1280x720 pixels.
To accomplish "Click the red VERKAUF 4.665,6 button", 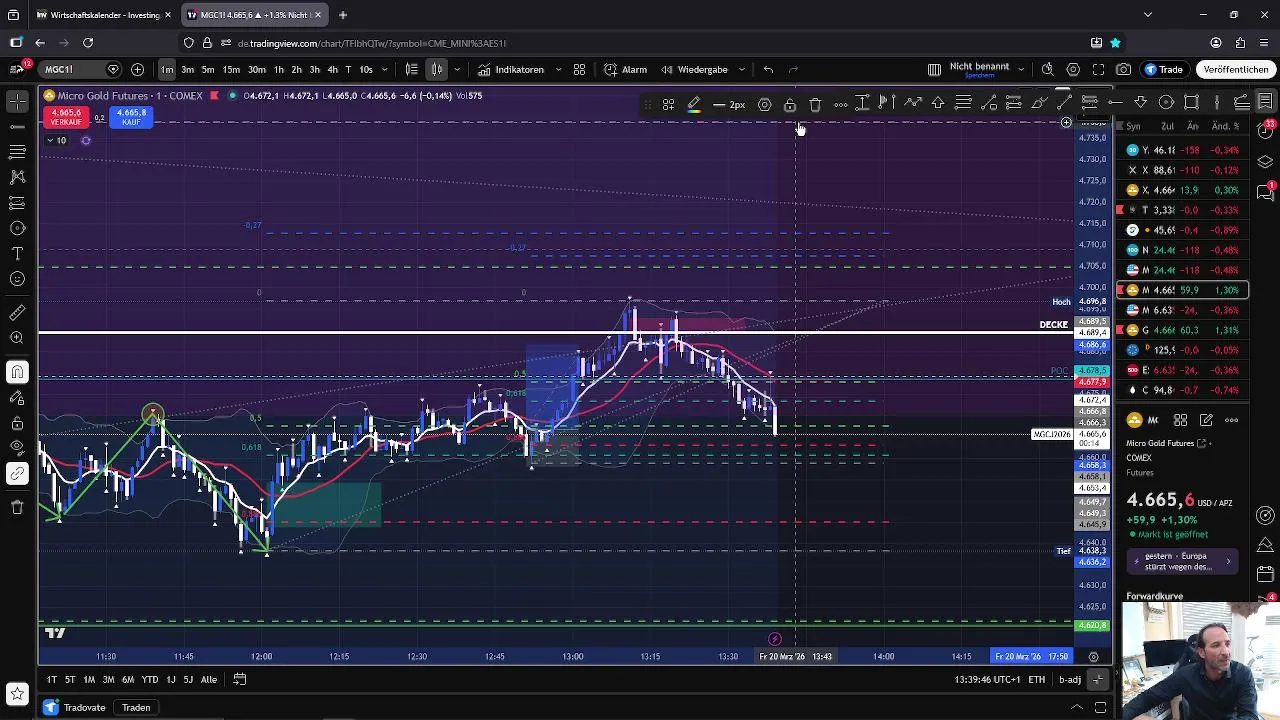I will pyautogui.click(x=66, y=117).
